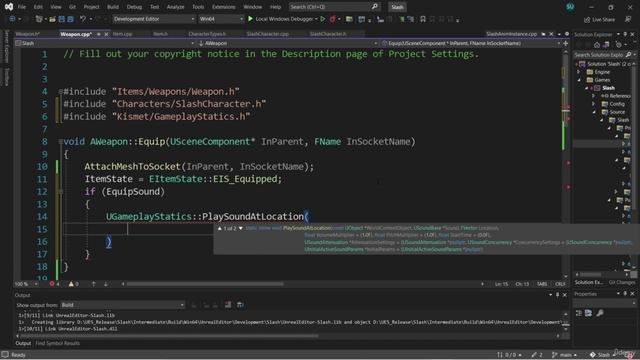Open File folder icon in toolbar
The image size is (640, 360).
pos(52,19)
